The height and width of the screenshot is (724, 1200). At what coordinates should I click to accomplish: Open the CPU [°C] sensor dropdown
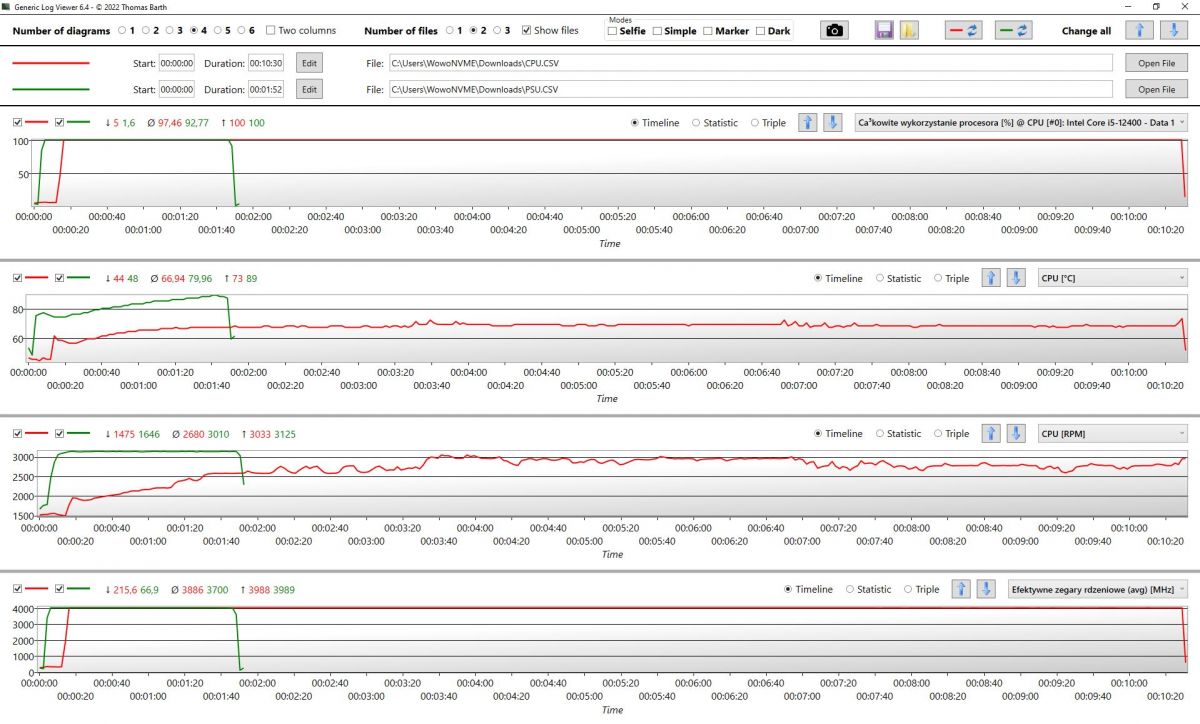[1113, 278]
